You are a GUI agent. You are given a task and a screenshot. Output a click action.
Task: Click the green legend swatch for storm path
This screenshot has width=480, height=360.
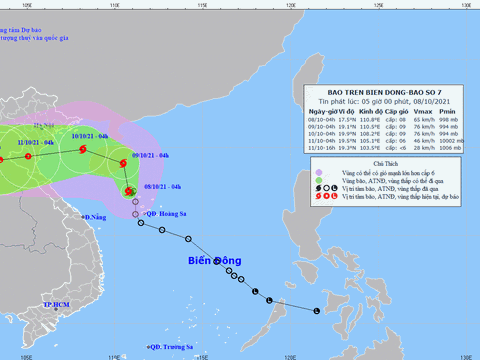pyautogui.click(x=319, y=181)
